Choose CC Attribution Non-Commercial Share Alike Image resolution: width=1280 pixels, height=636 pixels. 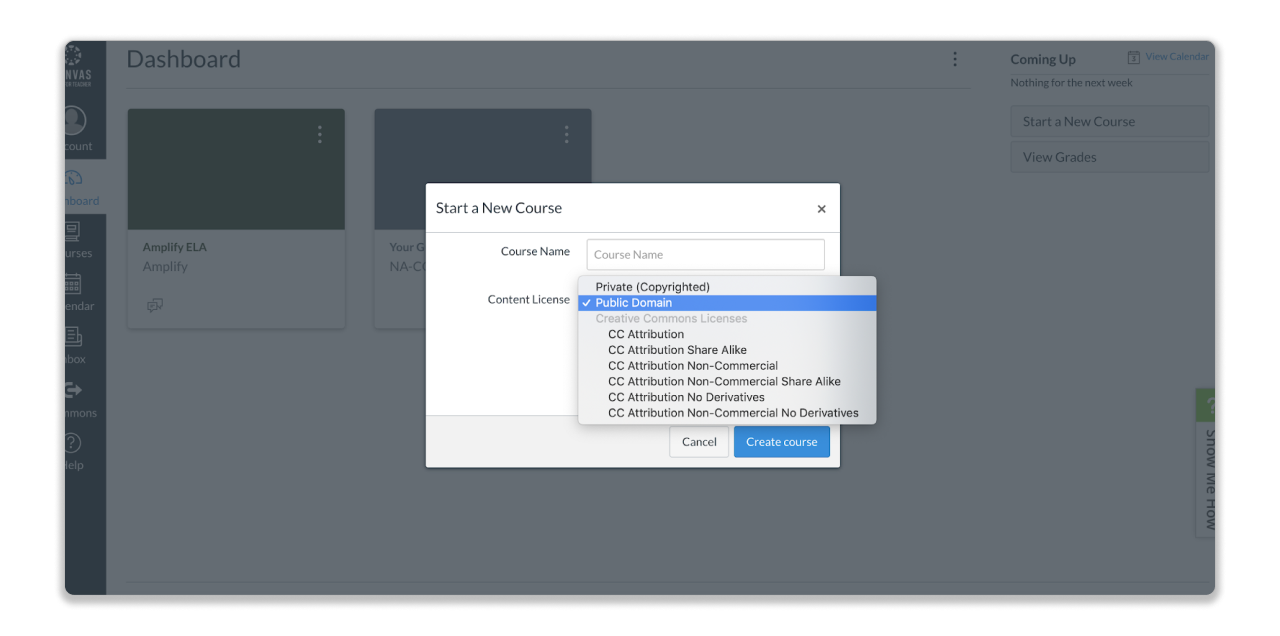point(727,381)
